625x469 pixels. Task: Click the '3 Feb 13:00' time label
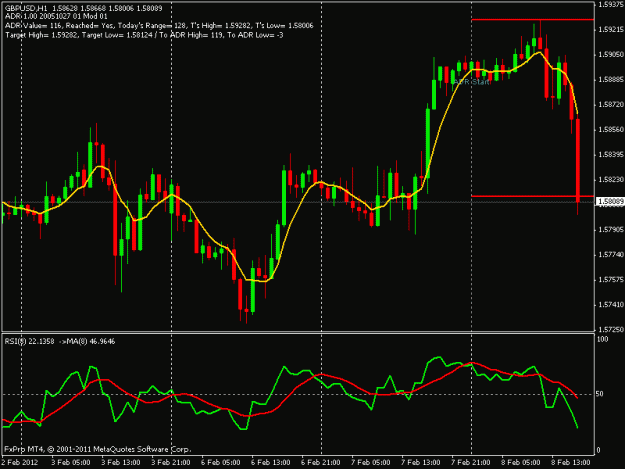(x=120, y=462)
